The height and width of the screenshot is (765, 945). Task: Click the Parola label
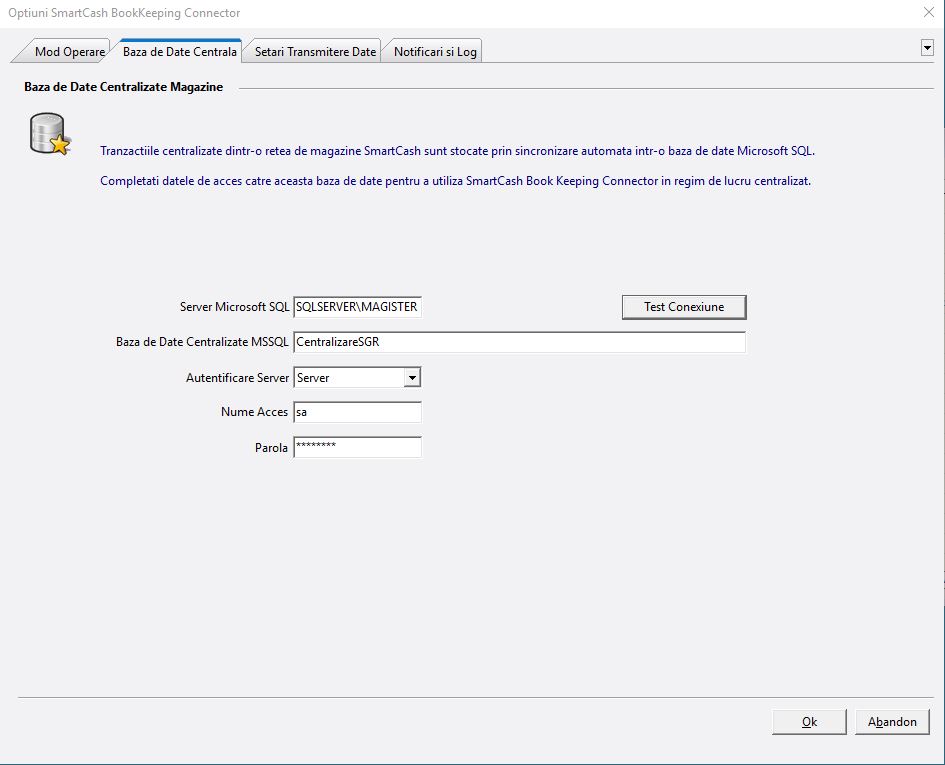click(271, 448)
